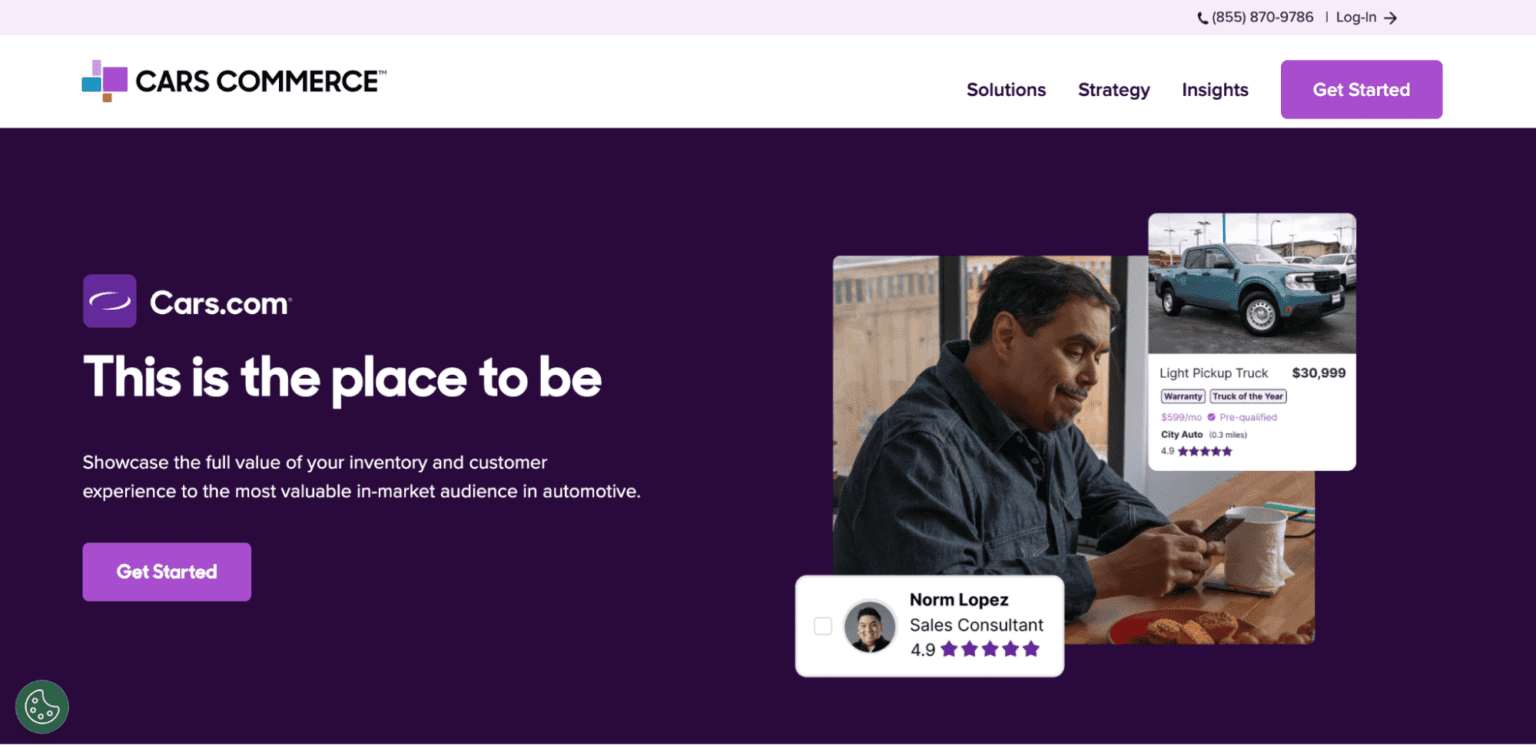Tick the checkbox beside Norm Lopez
Viewport: 1536px width, 745px height.
point(823,626)
